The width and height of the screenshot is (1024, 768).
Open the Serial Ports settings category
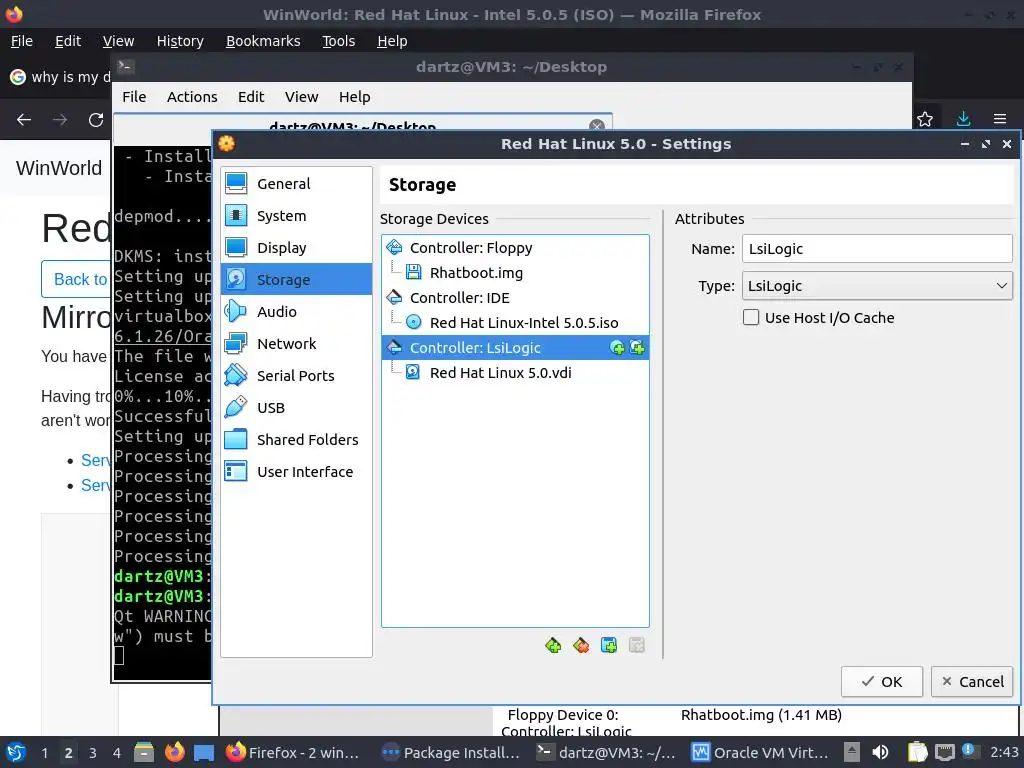(296, 376)
